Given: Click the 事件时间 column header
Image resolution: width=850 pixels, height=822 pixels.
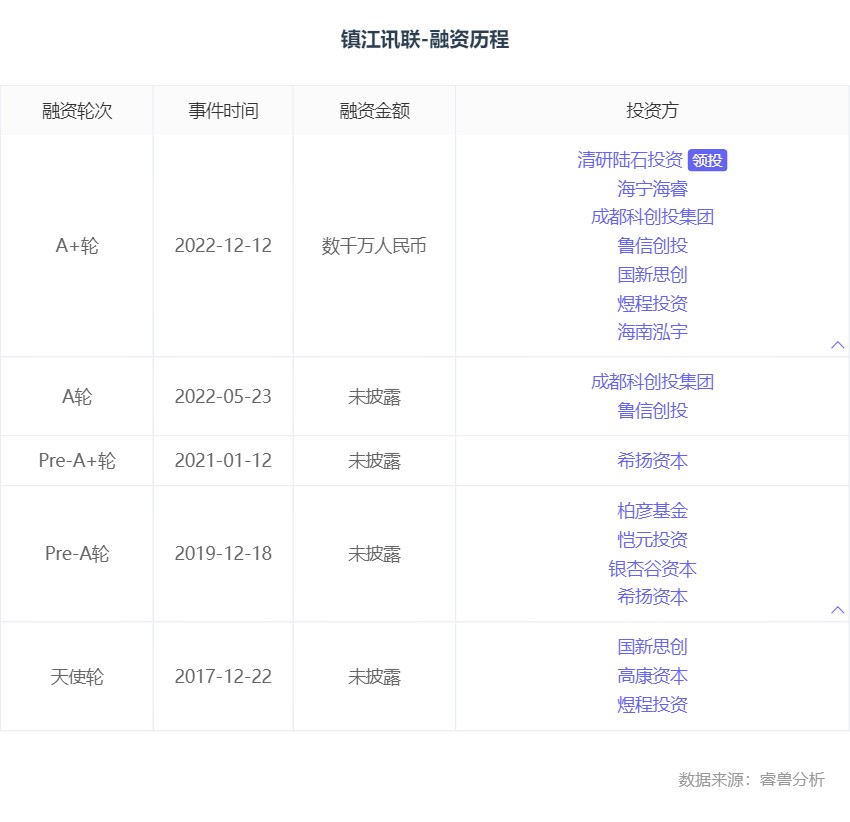Looking at the screenshot, I should click(x=223, y=111).
